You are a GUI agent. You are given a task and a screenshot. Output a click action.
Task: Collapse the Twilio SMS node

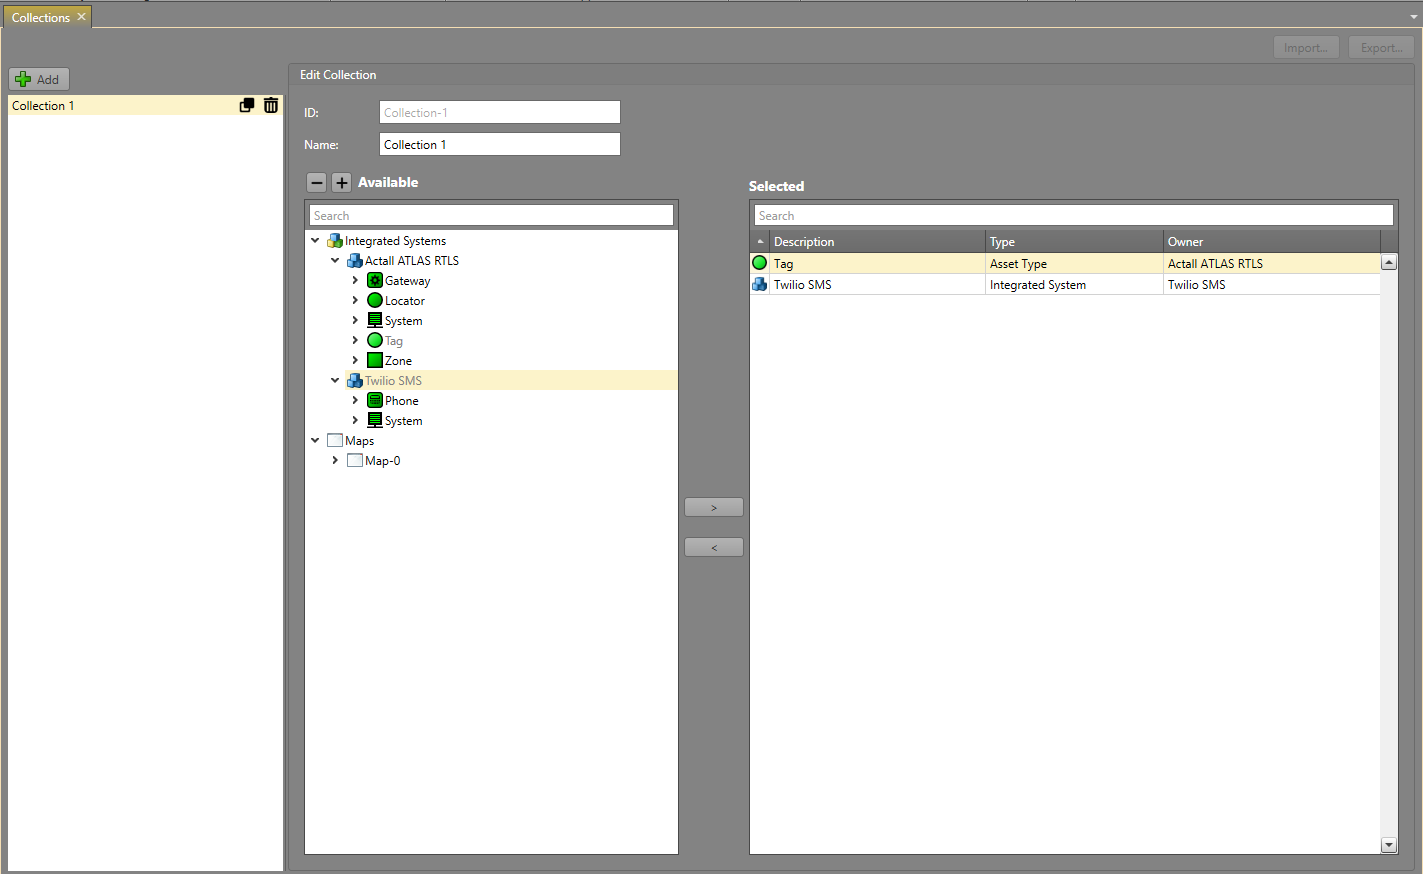click(x=335, y=381)
